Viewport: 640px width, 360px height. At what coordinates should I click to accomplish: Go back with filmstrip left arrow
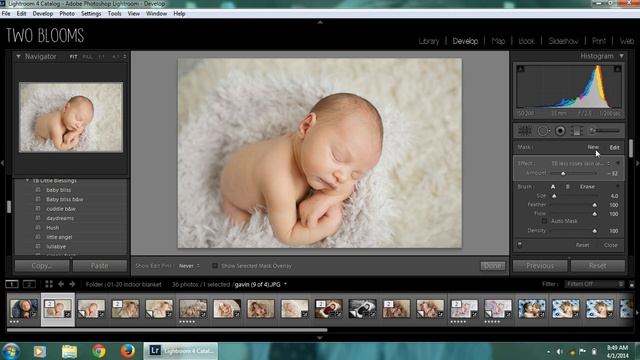coord(61,284)
